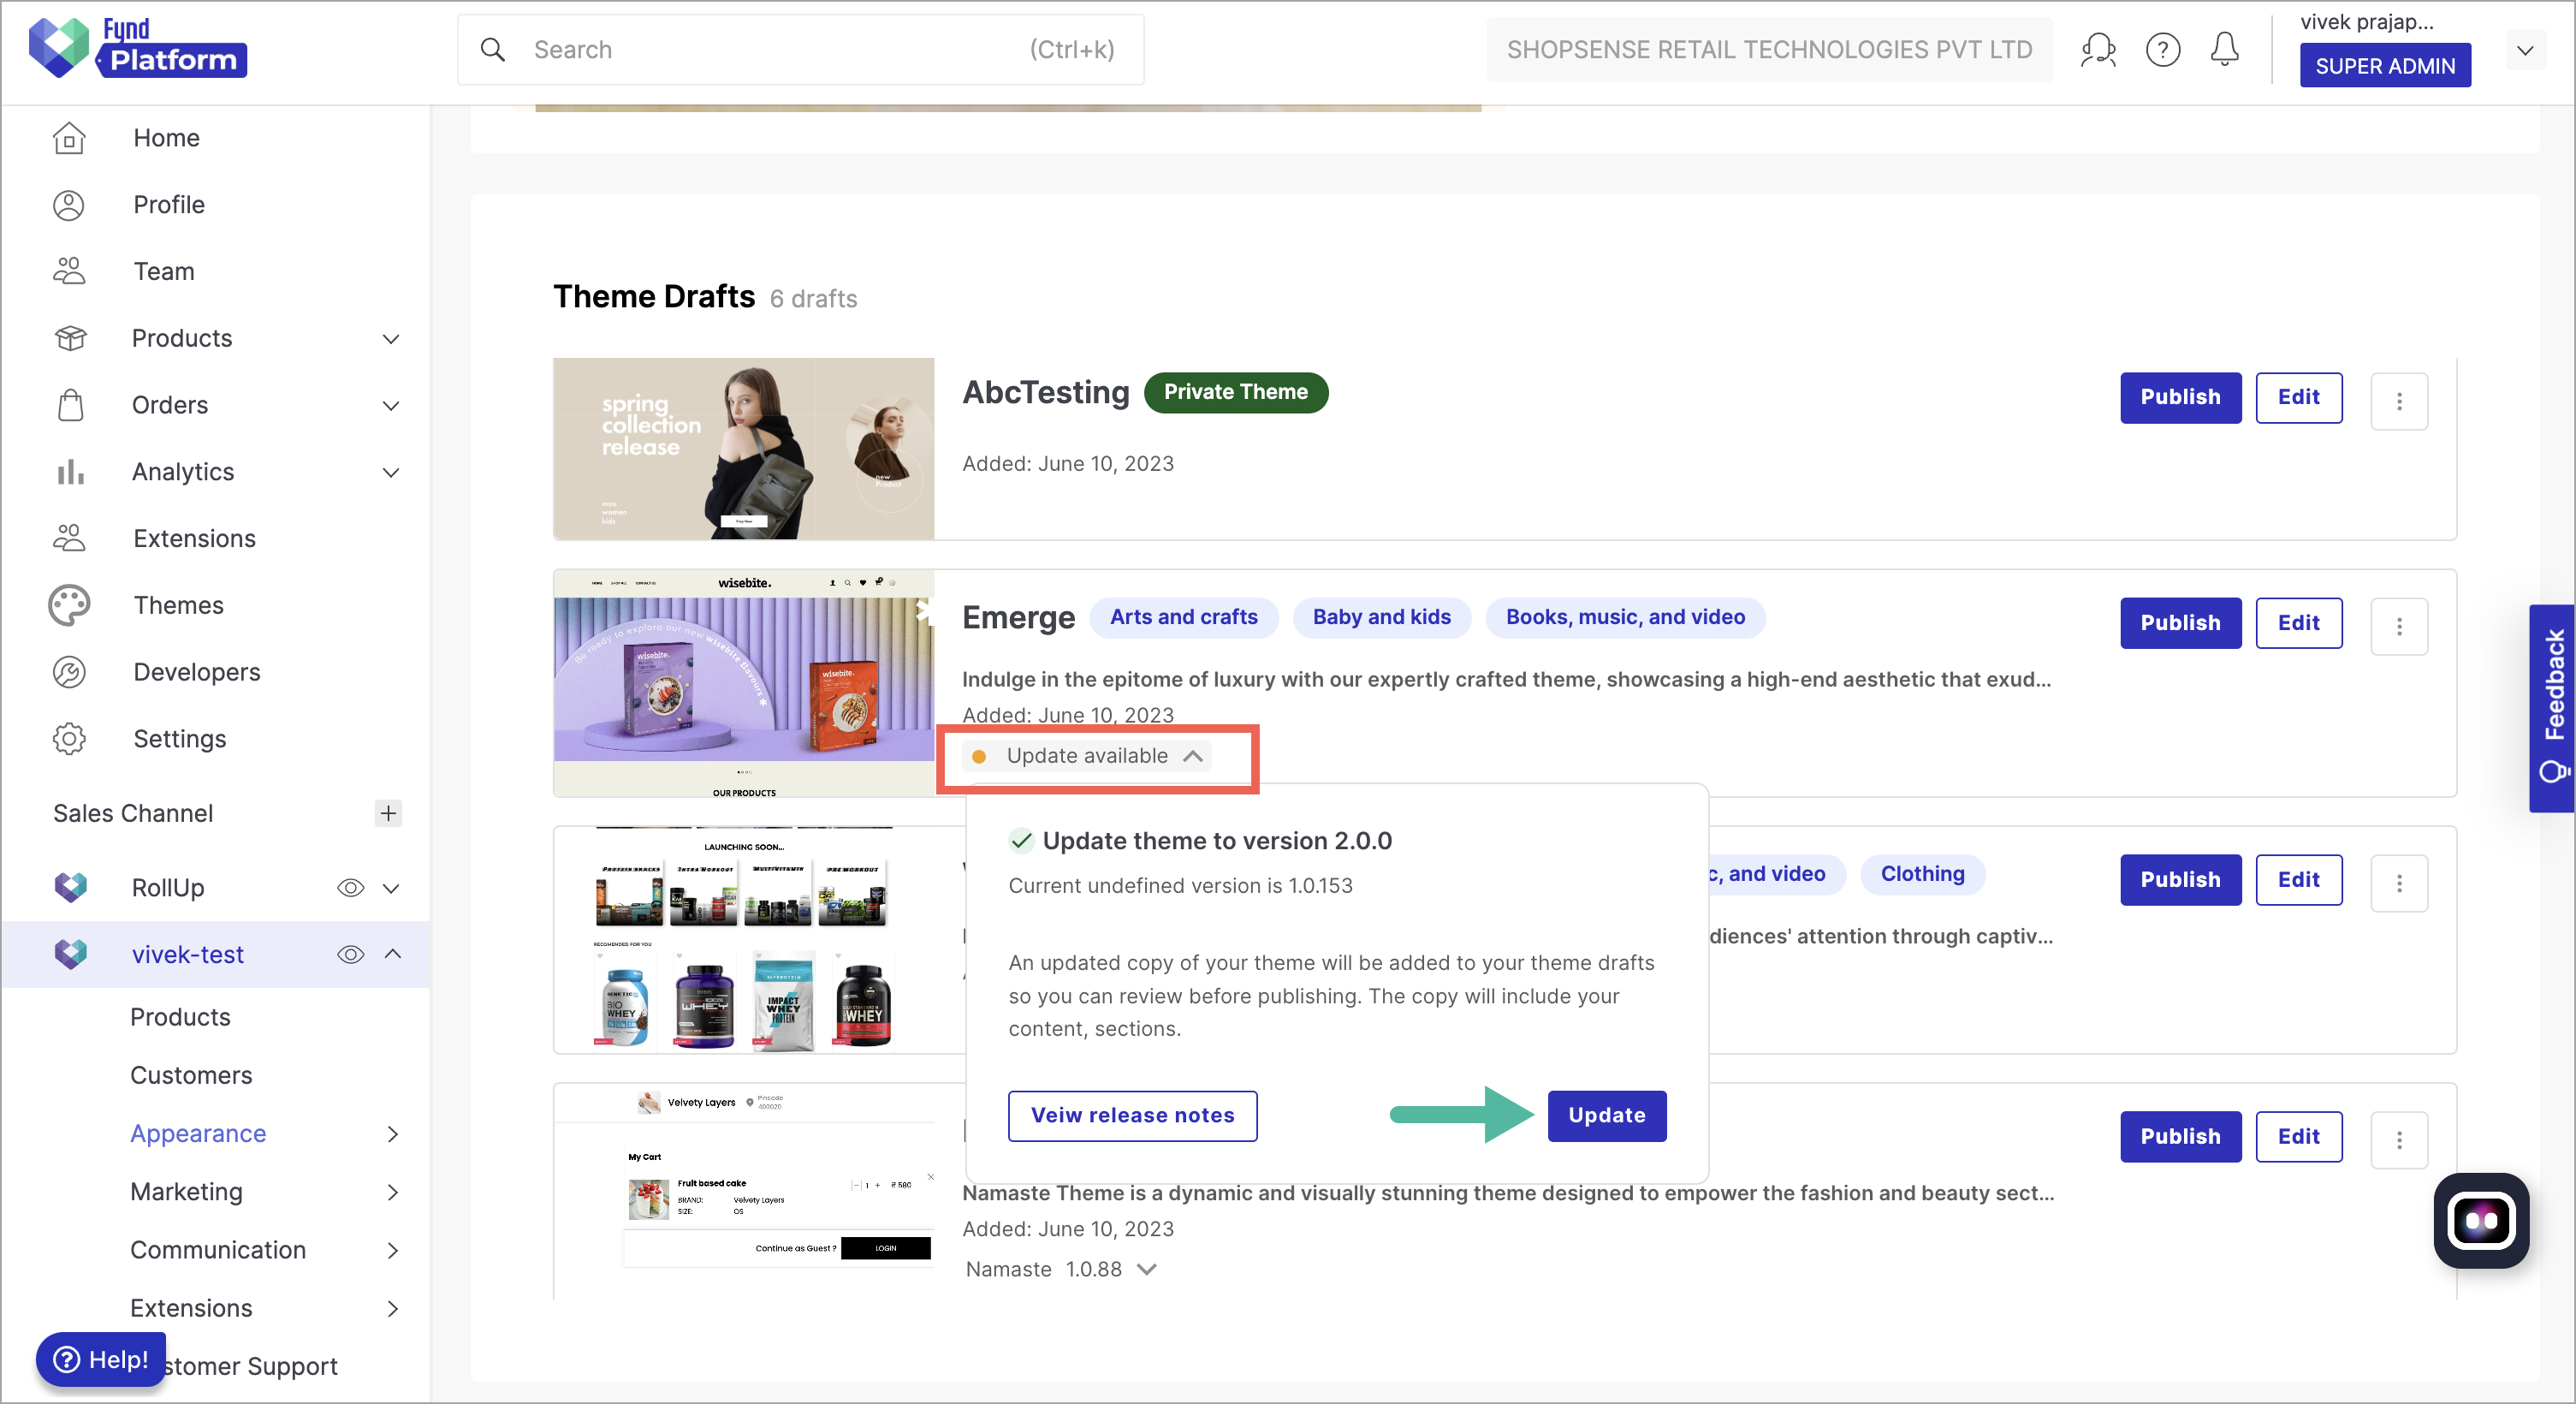Click the Arts and crafts tag
The height and width of the screenshot is (1404, 2576).
point(1184,617)
